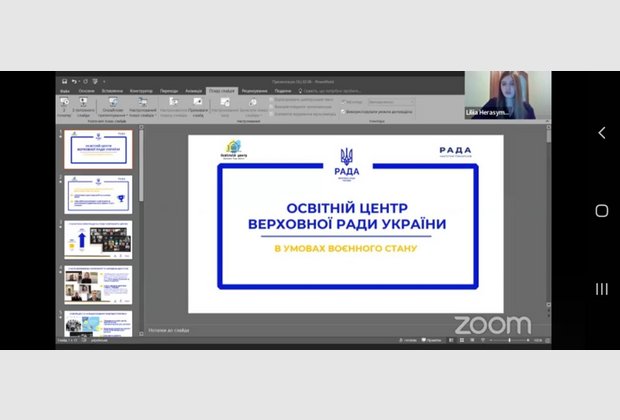This screenshot has width=620, height=420.
Task: Open the Вставлення tab
Action: tap(112, 91)
